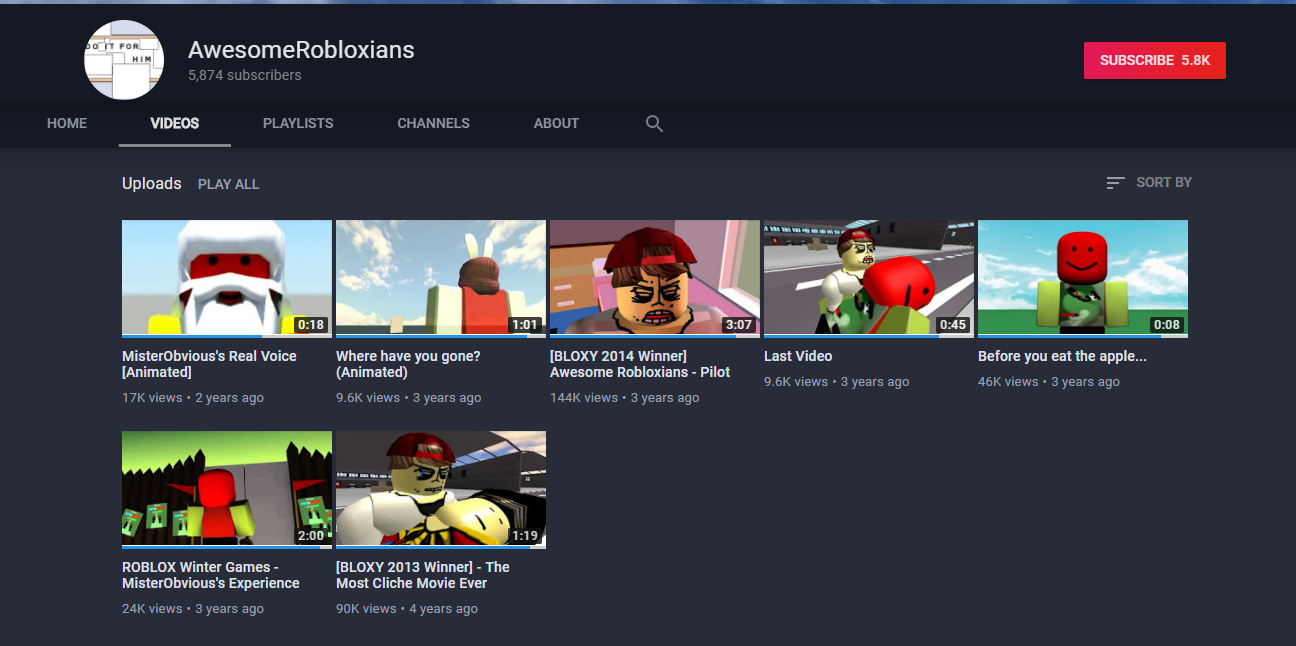
Task: Click 90K views • 4 years ago text
Action: click(x=407, y=609)
